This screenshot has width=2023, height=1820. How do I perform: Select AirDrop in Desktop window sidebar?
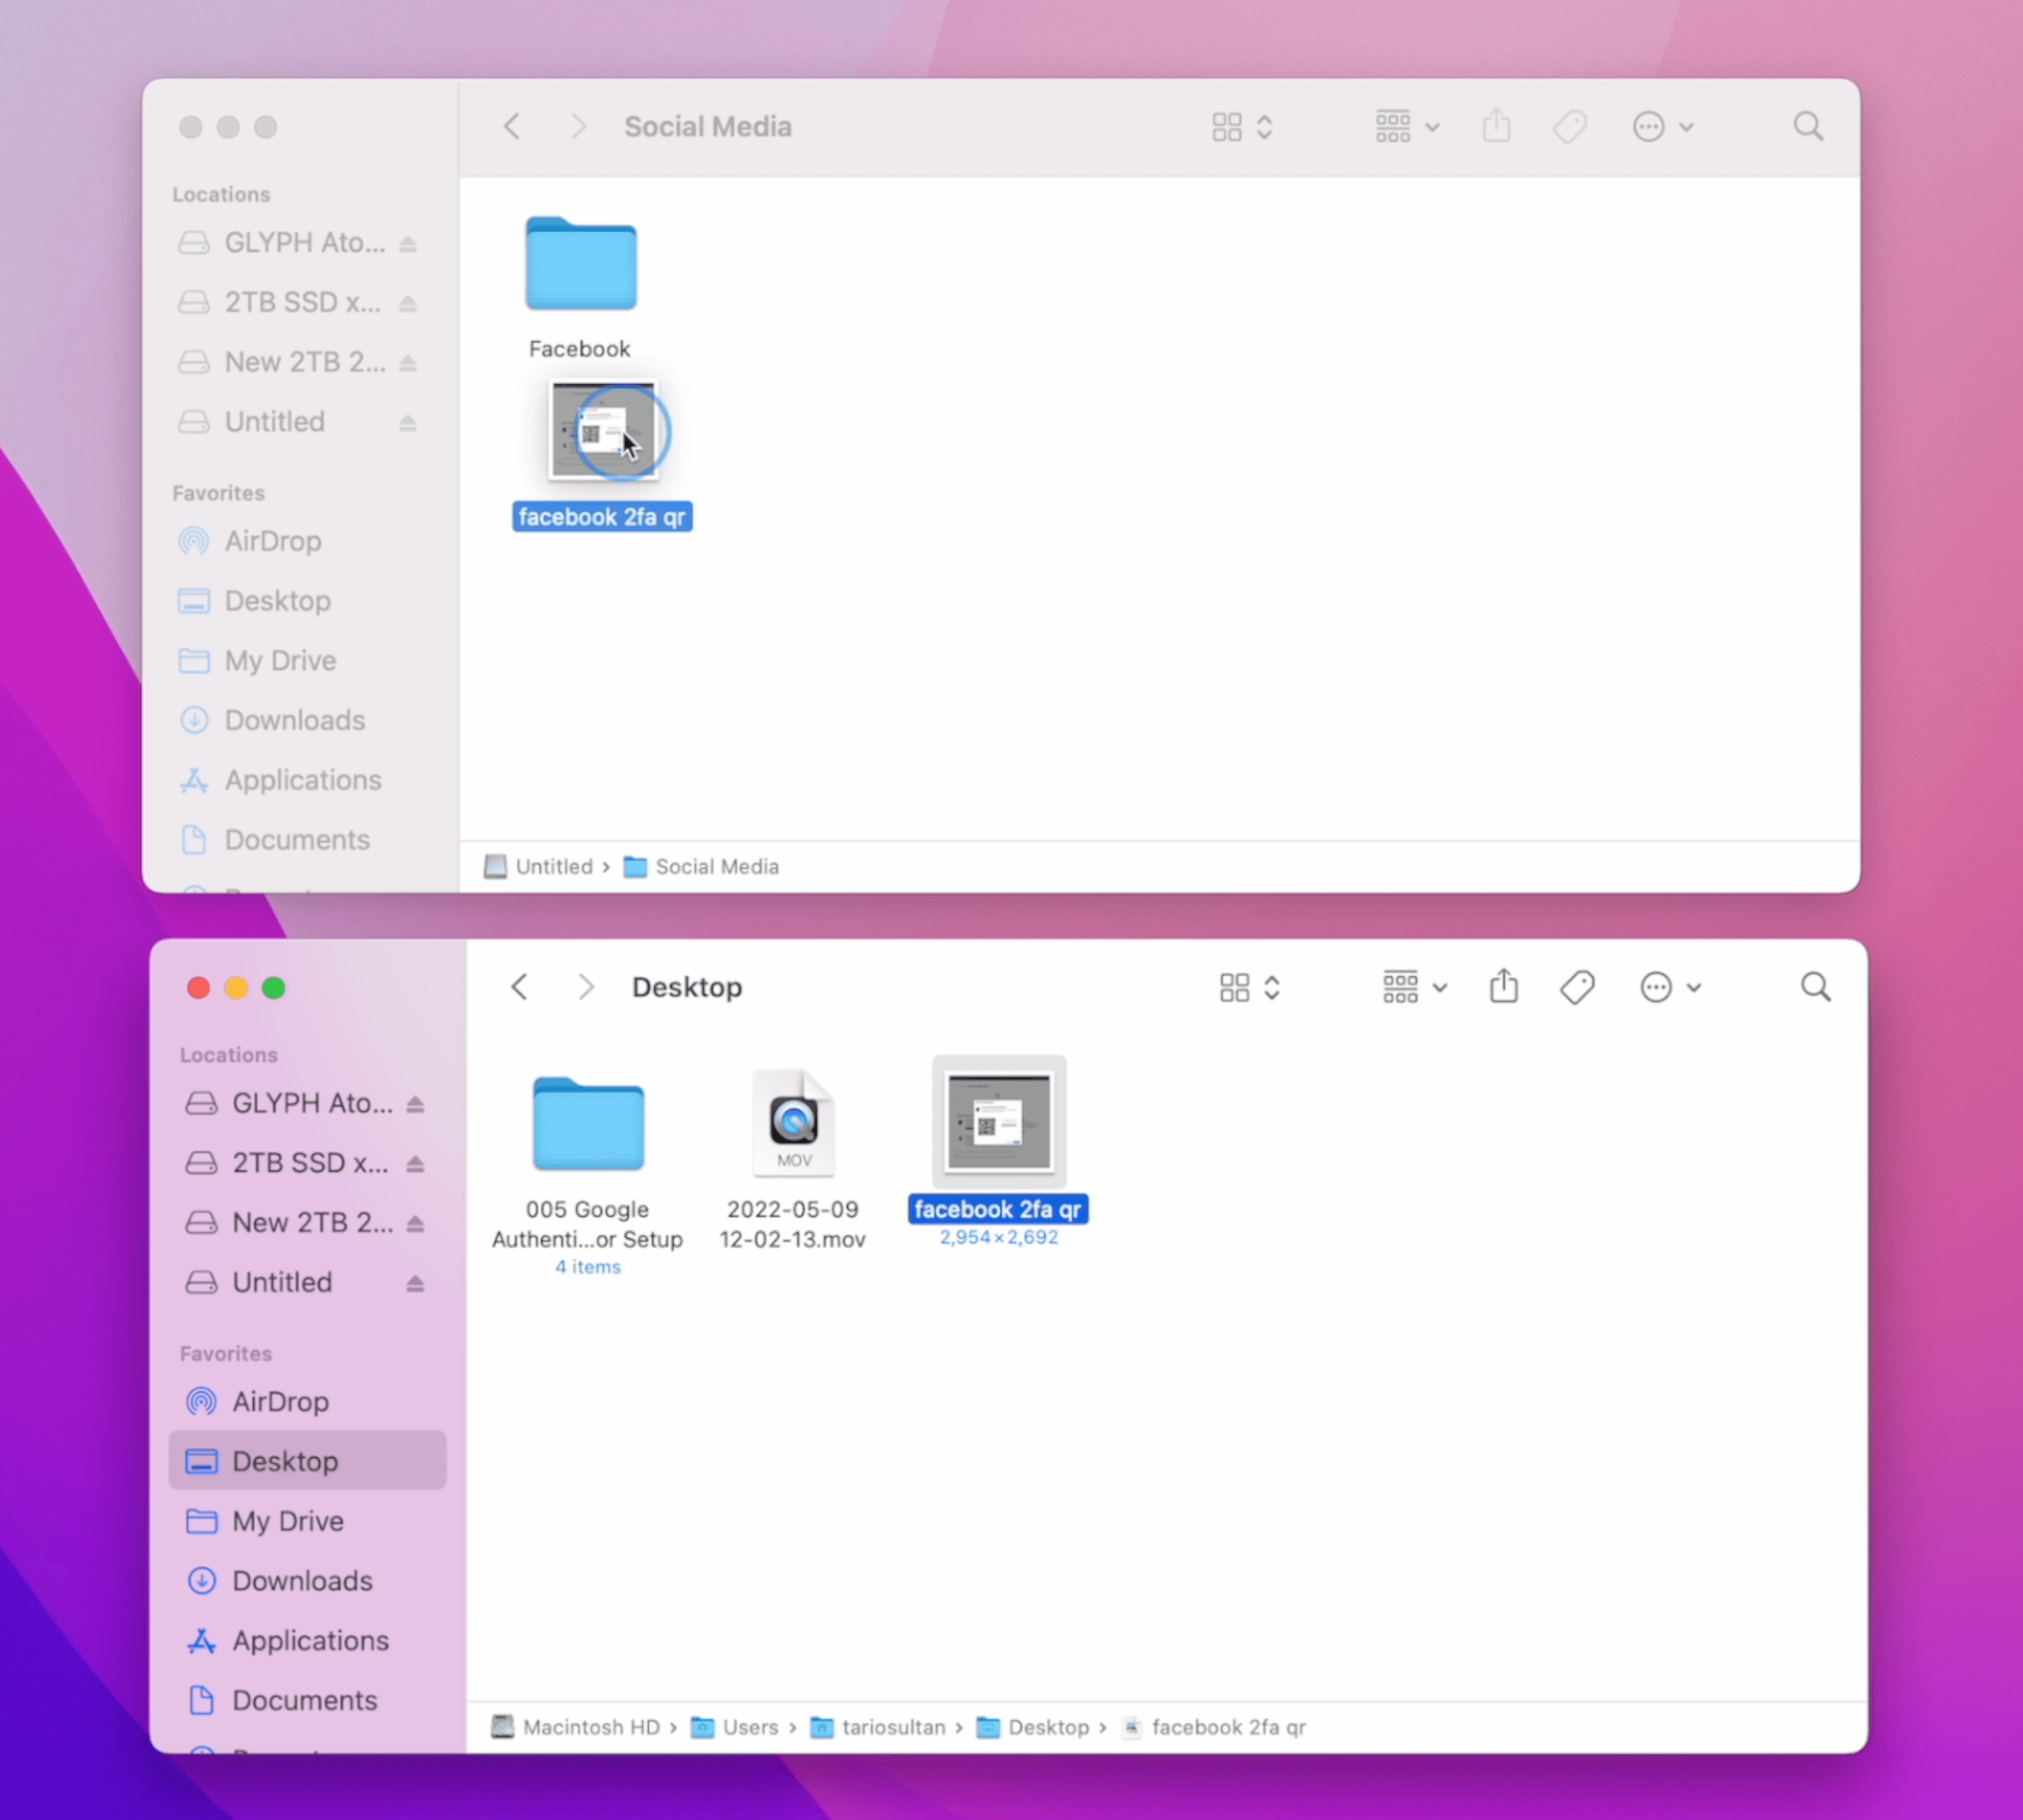[307, 1401]
